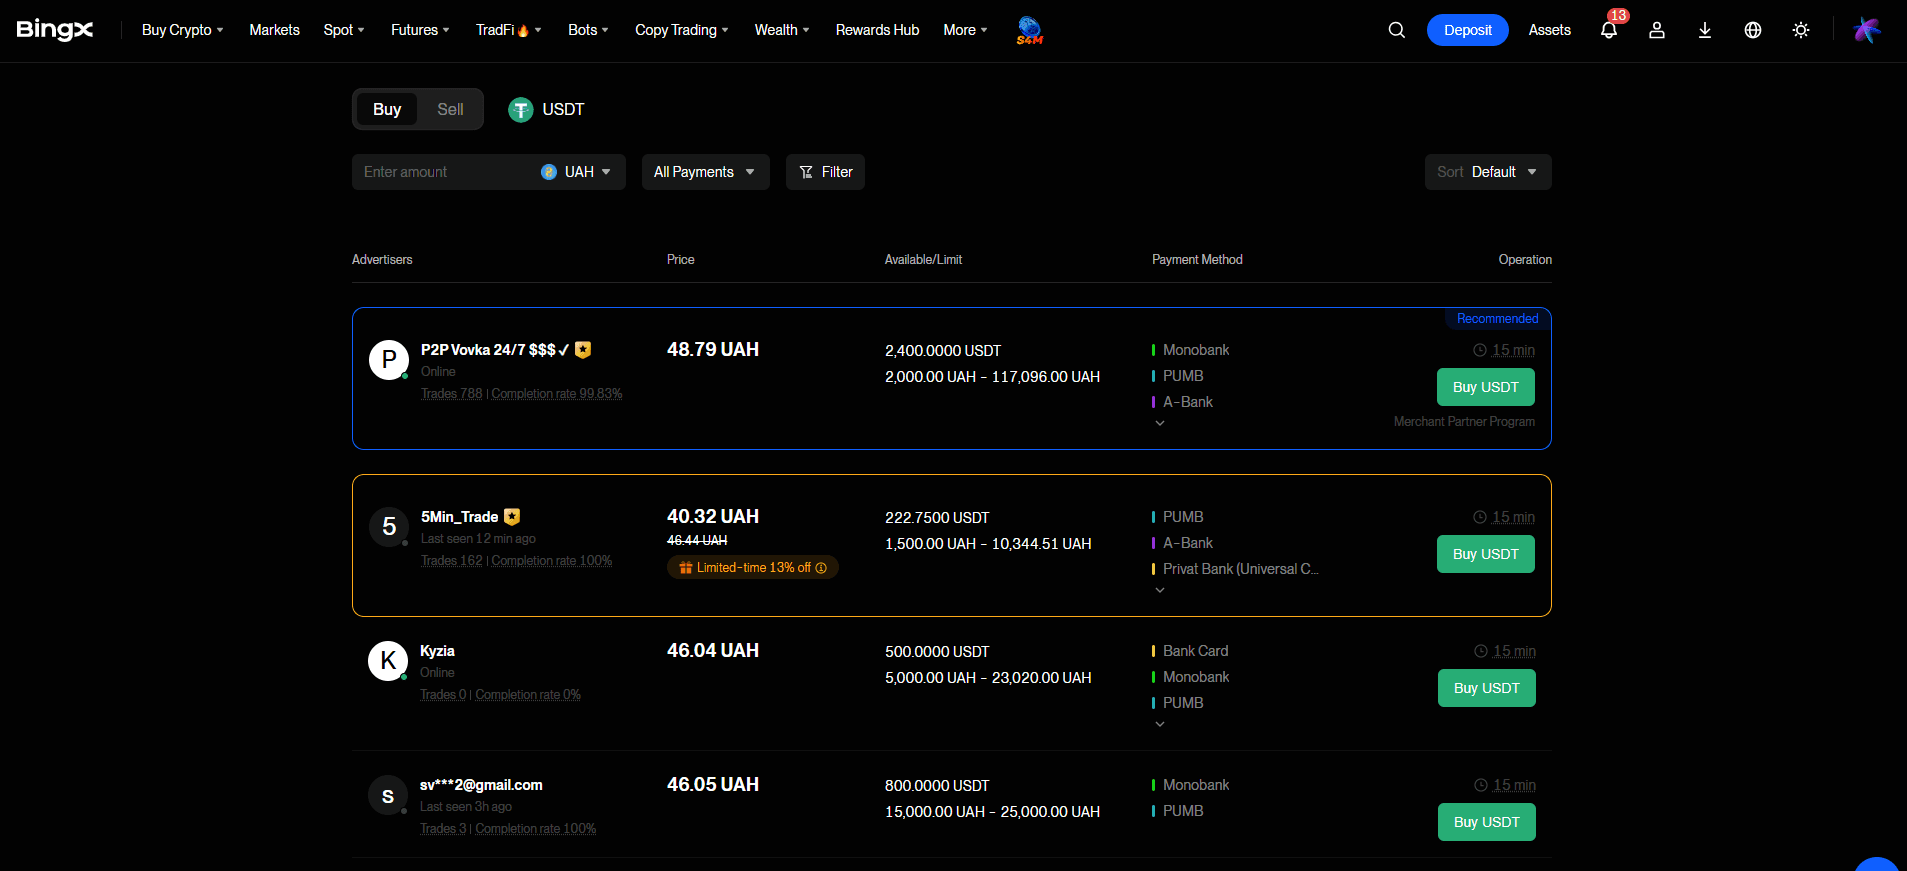This screenshot has height=871, width=1907.
Task: Switch to the Sell tab
Action: pyautogui.click(x=450, y=109)
